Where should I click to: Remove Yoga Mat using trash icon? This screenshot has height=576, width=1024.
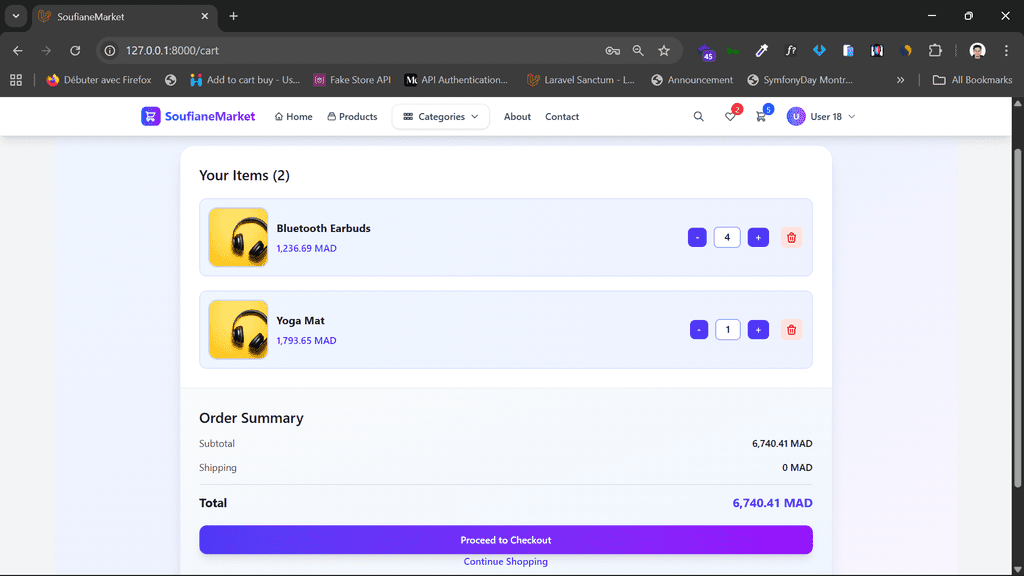(791, 330)
